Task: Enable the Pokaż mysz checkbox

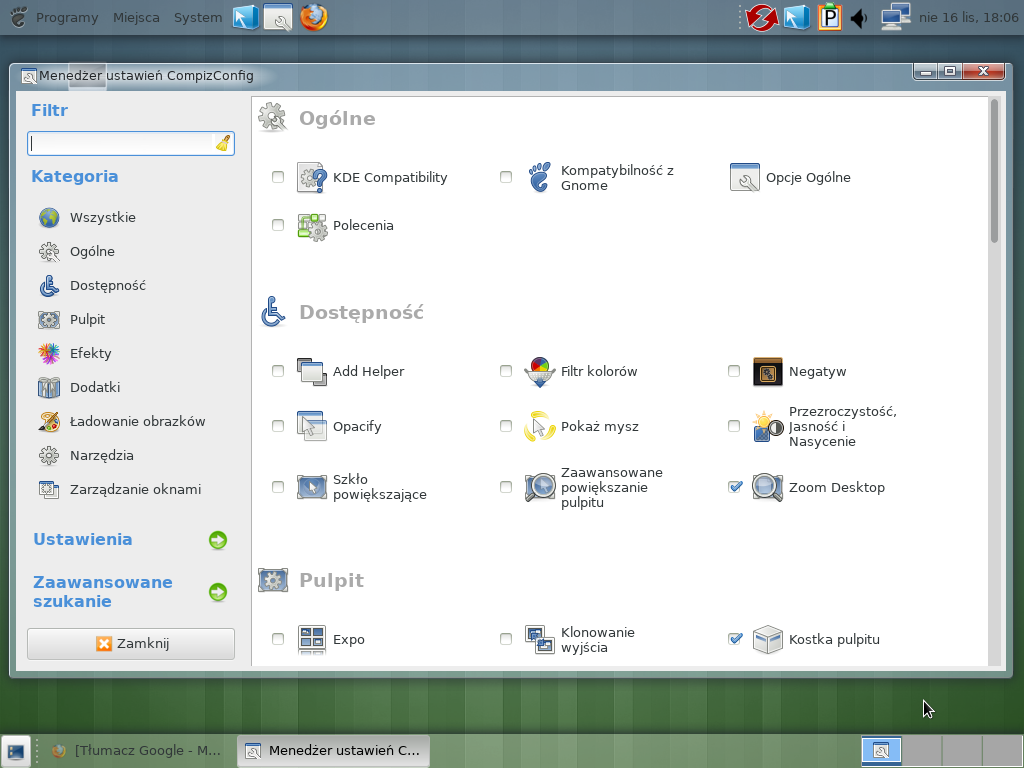Action: tap(506, 426)
